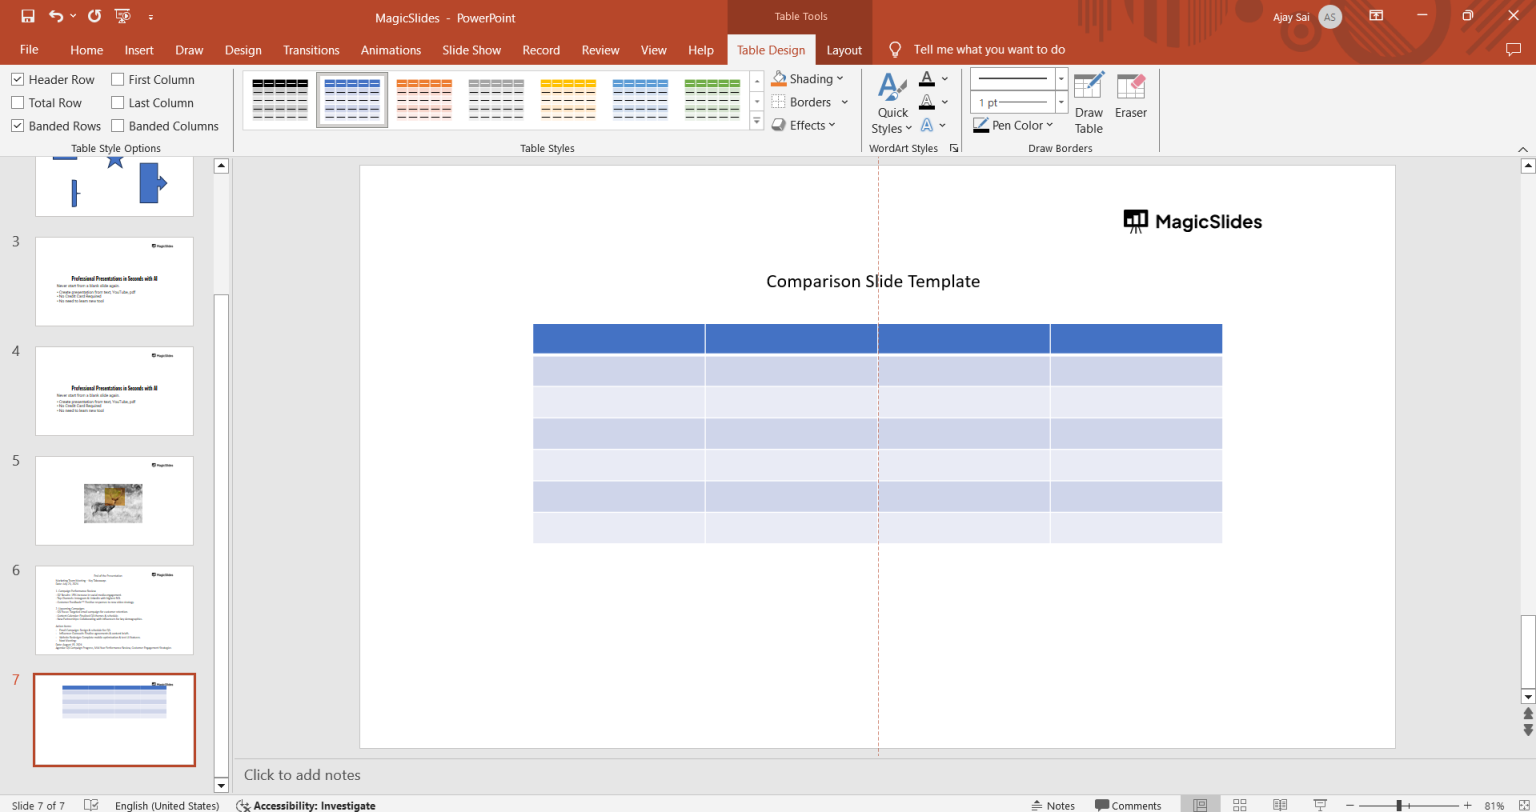Open the Insert ribbon tab
Viewport: 1536px width, 812px height.
tap(139, 50)
